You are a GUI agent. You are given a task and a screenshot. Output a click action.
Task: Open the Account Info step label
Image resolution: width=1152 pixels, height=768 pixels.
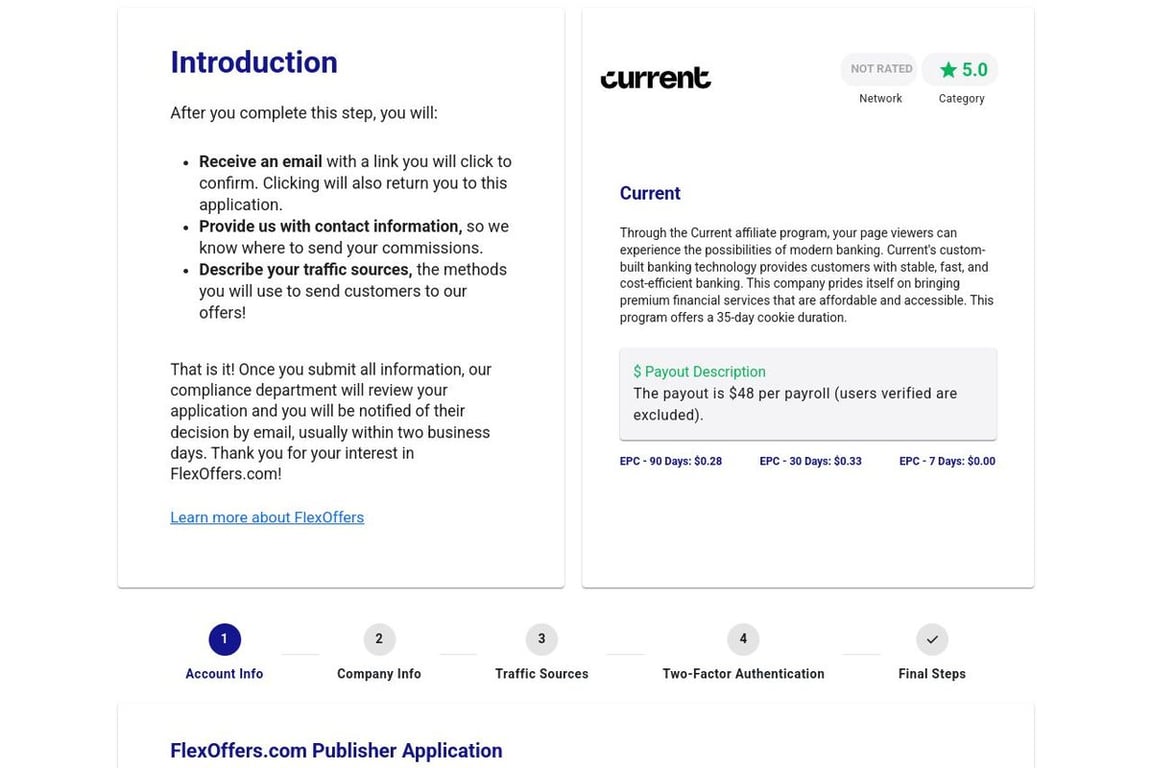coord(224,673)
